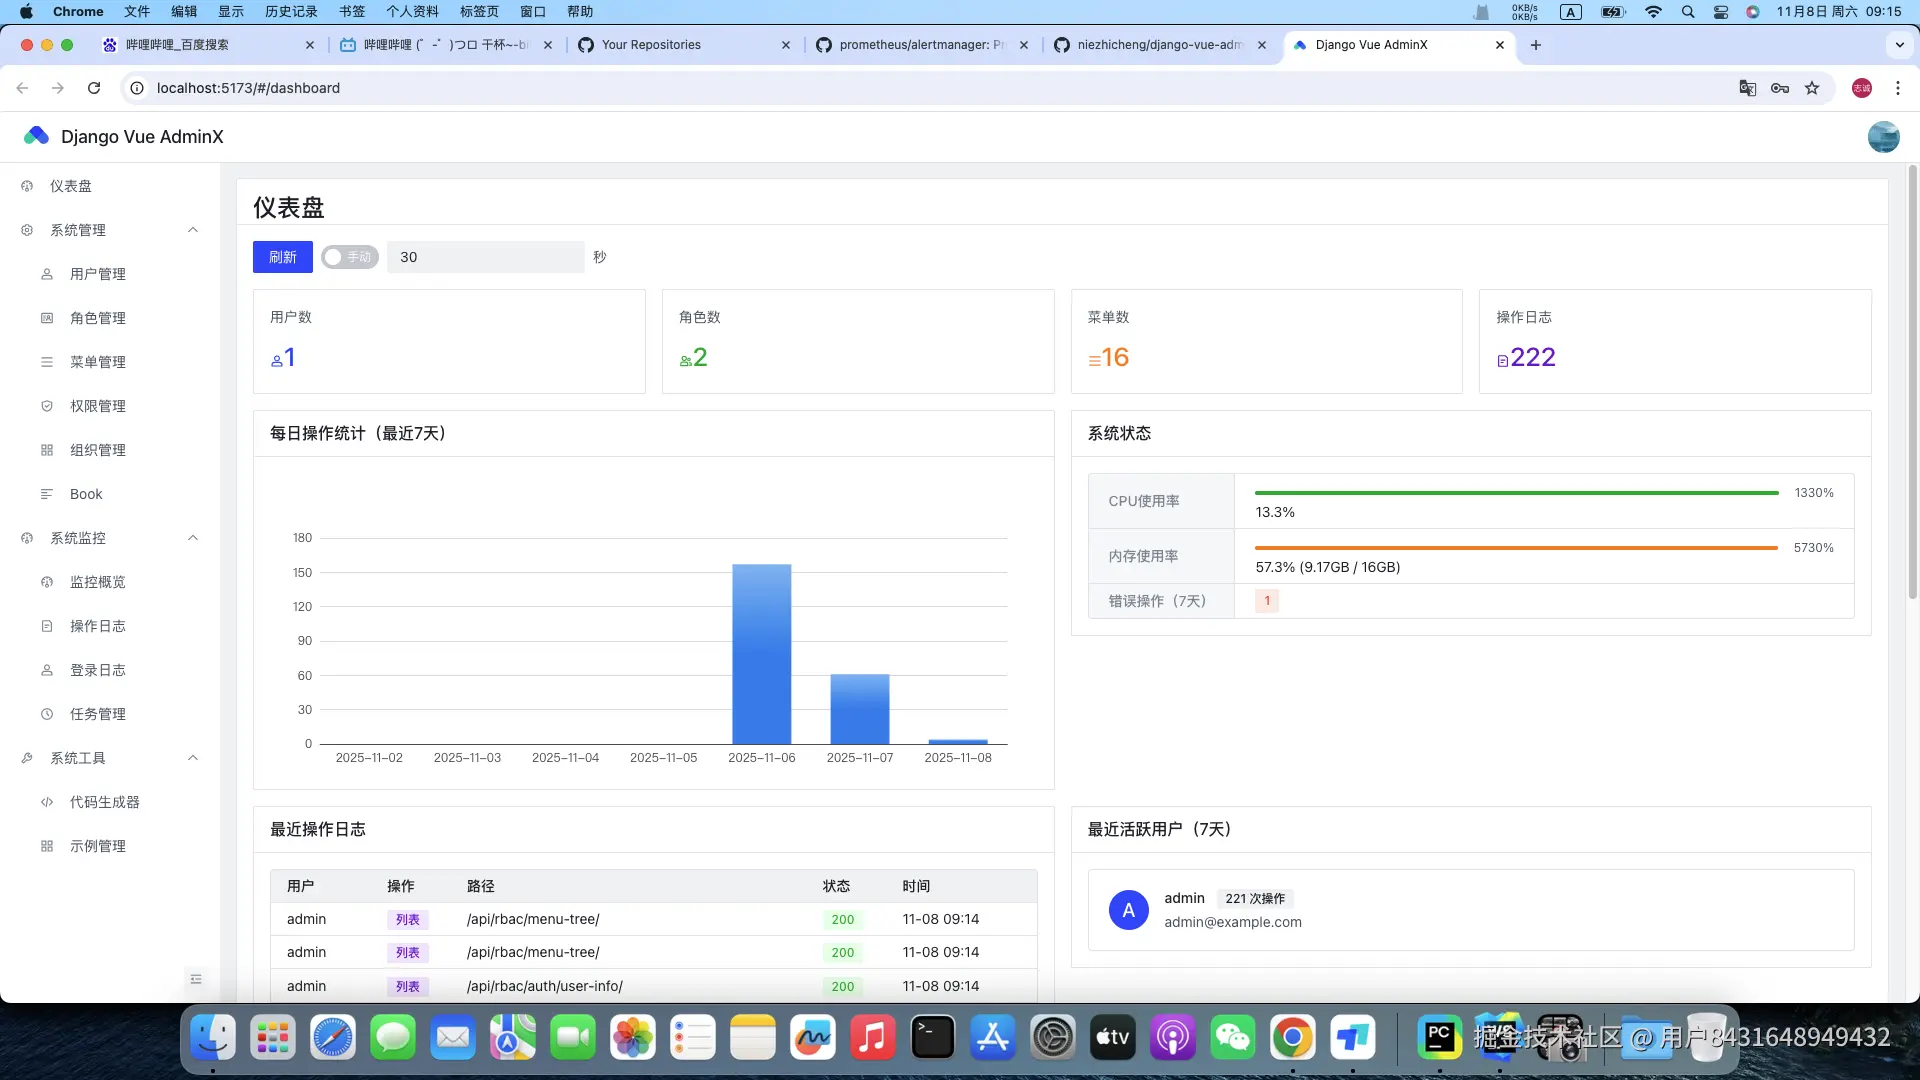
Task: Toggle the 手动 auto-refresh switch
Action: 349,257
